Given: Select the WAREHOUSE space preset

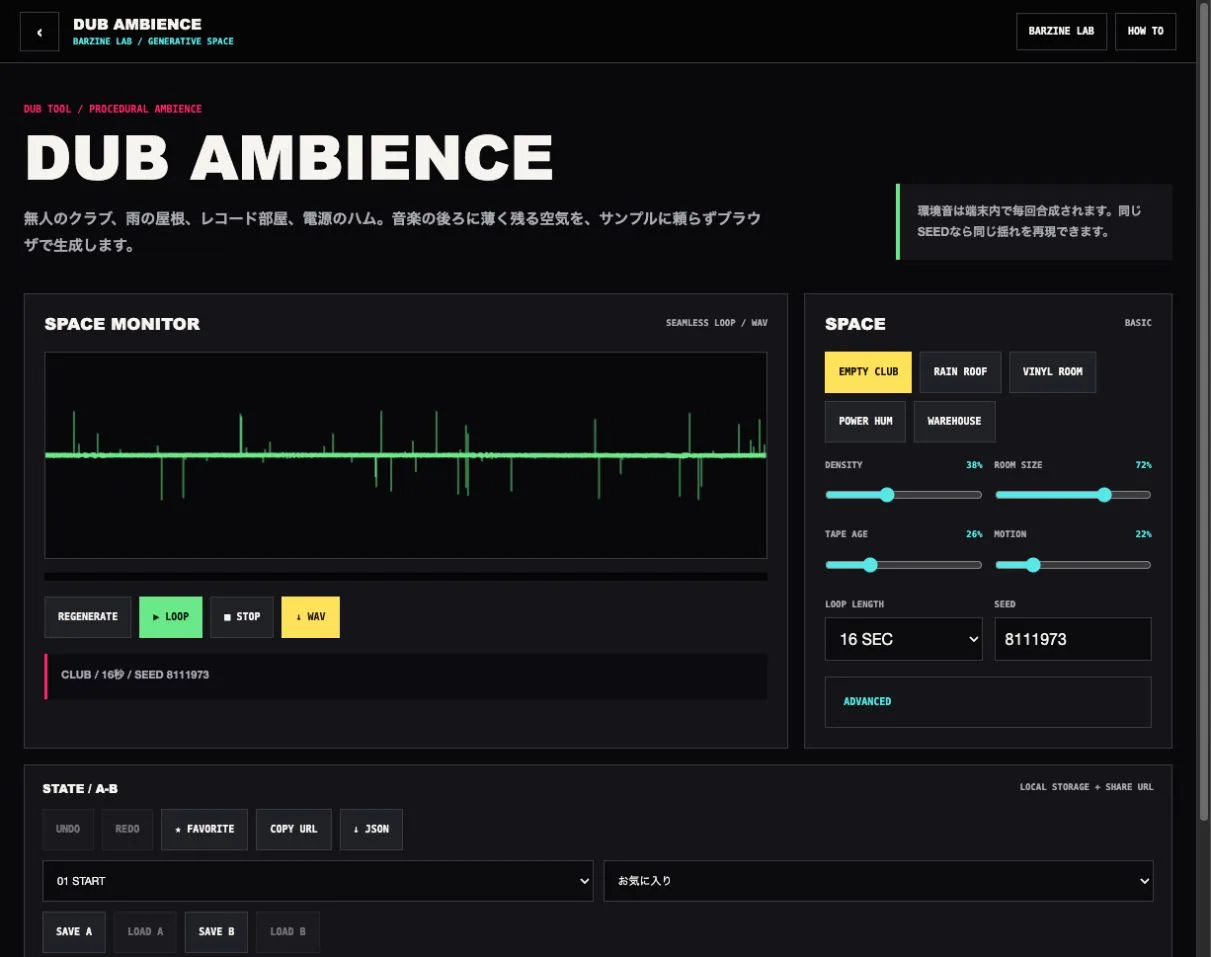Looking at the screenshot, I should (954, 421).
